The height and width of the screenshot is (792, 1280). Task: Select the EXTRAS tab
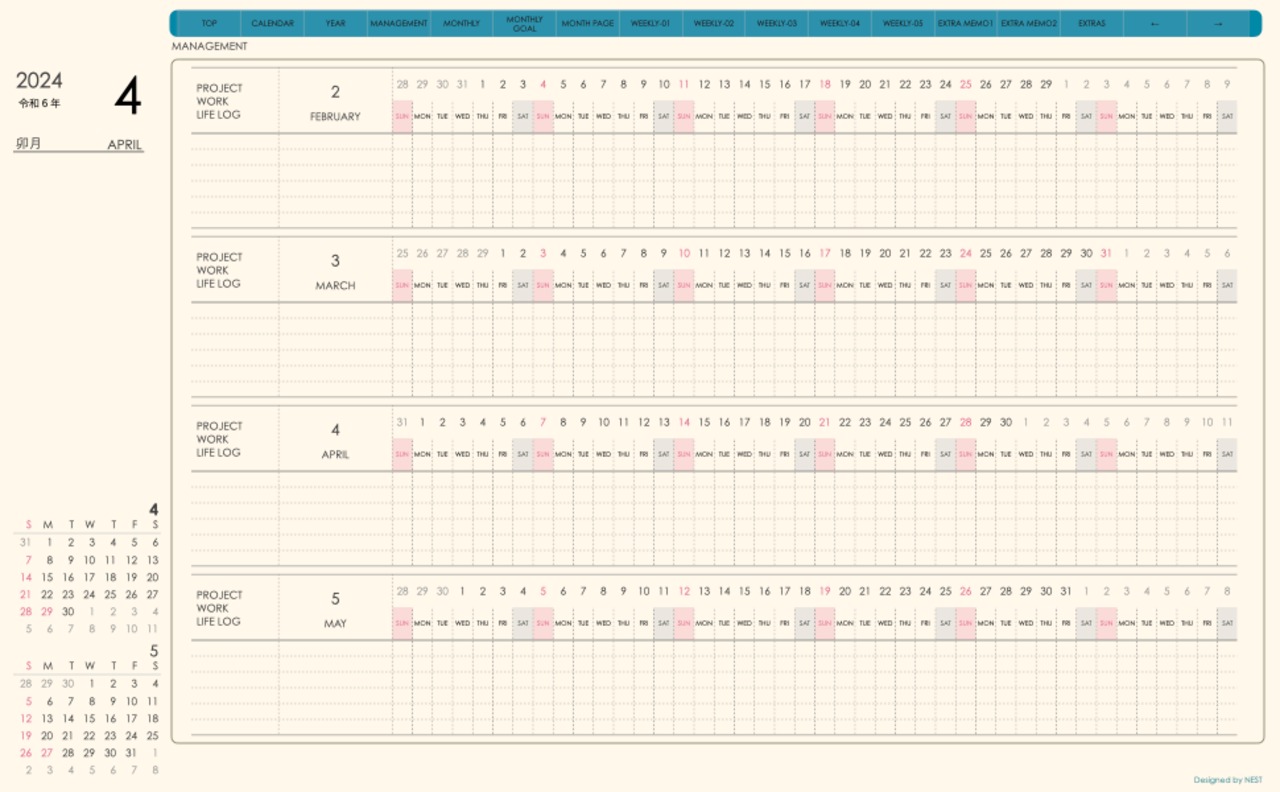(1092, 23)
